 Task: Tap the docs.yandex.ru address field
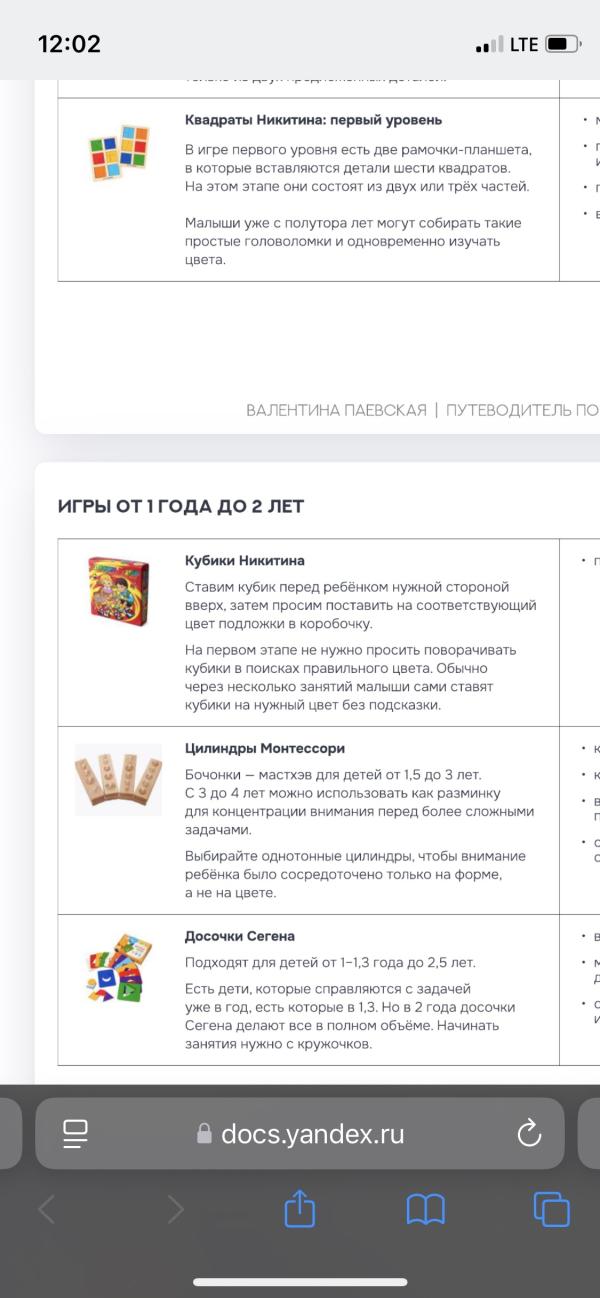click(x=300, y=1133)
